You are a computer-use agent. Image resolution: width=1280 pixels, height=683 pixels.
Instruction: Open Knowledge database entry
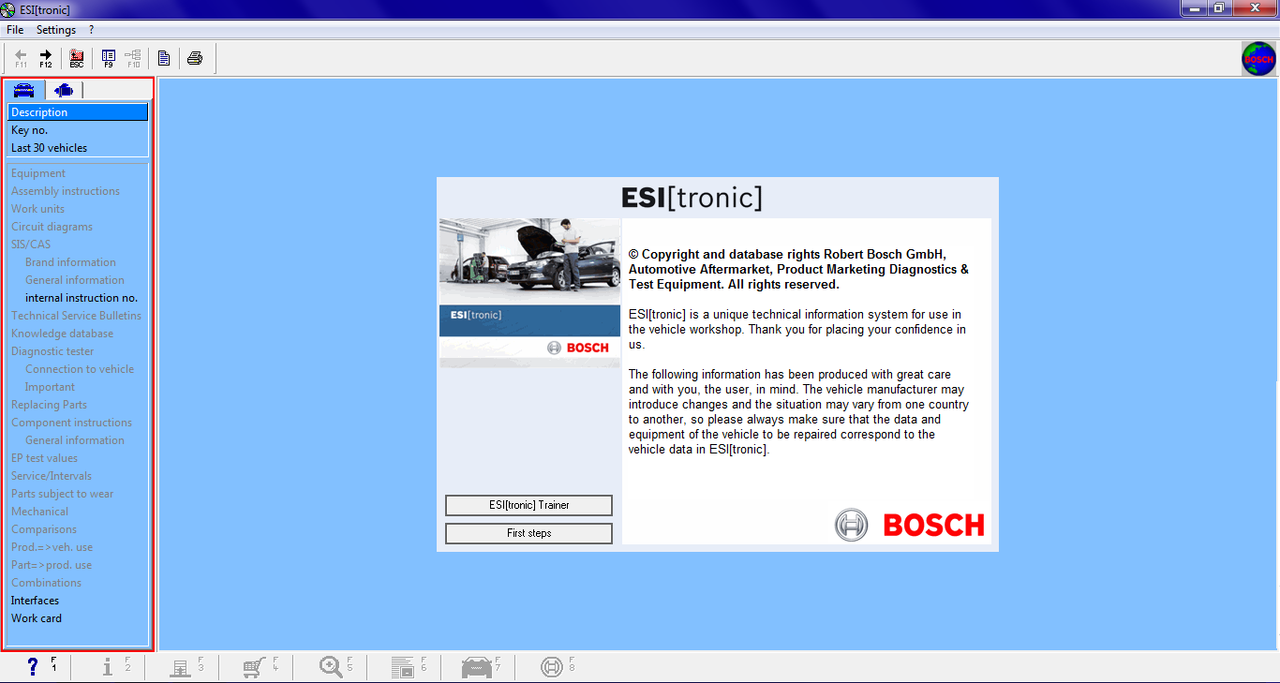pyautogui.click(x=62, y=334)
